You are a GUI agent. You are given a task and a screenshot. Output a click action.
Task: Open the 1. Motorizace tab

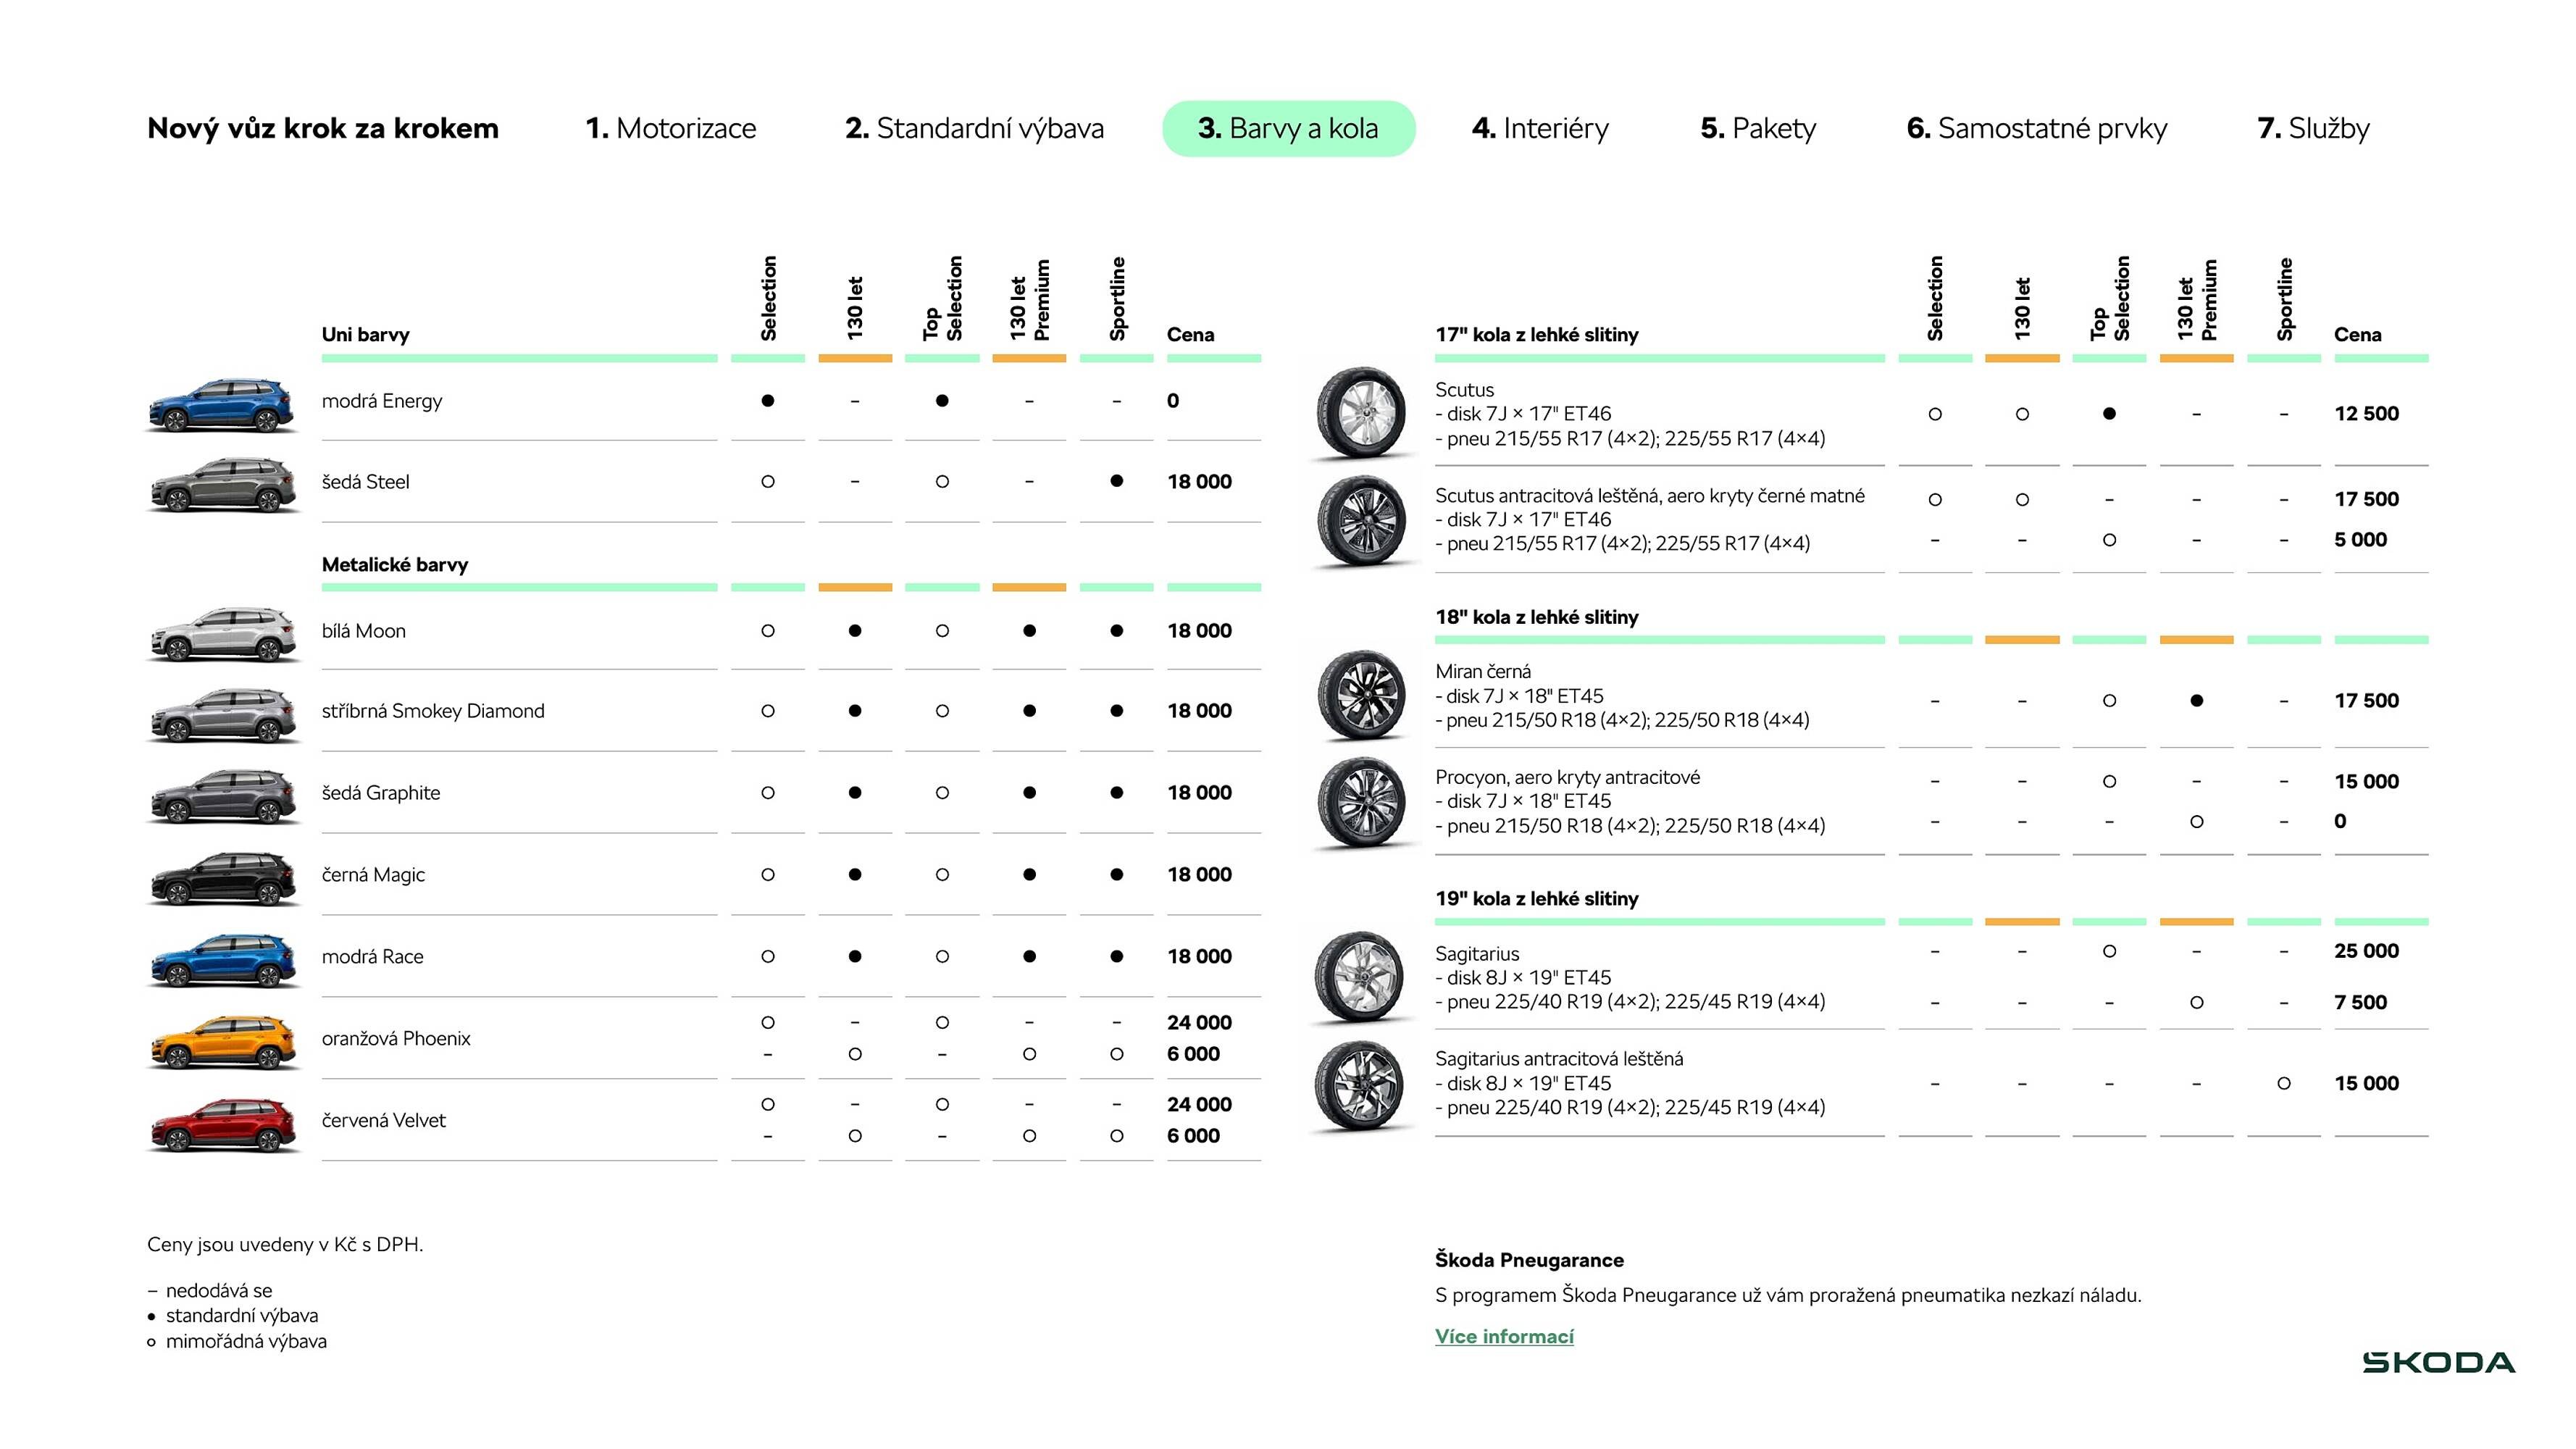coord(670,128)
